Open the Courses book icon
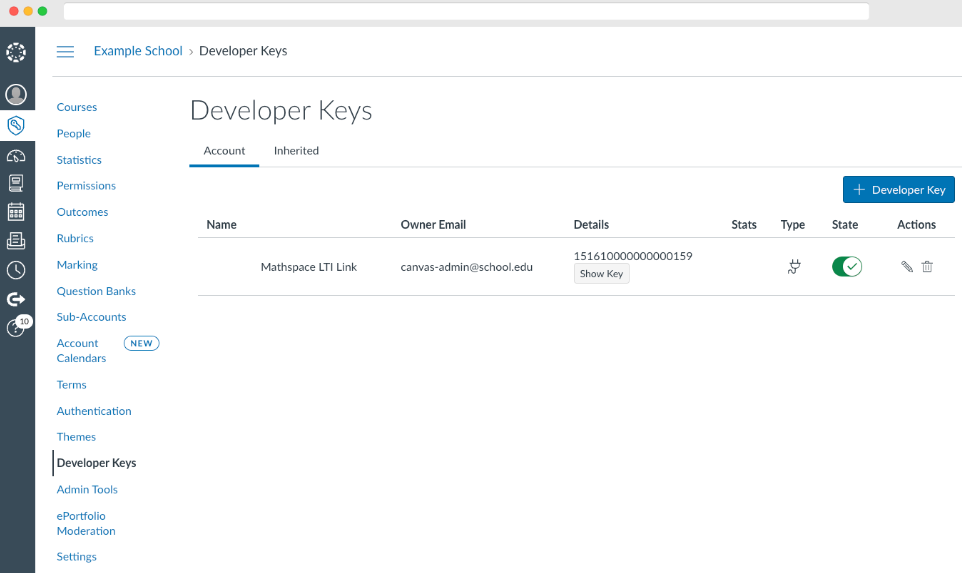962x573 pixels. click(x=16, y=183)
